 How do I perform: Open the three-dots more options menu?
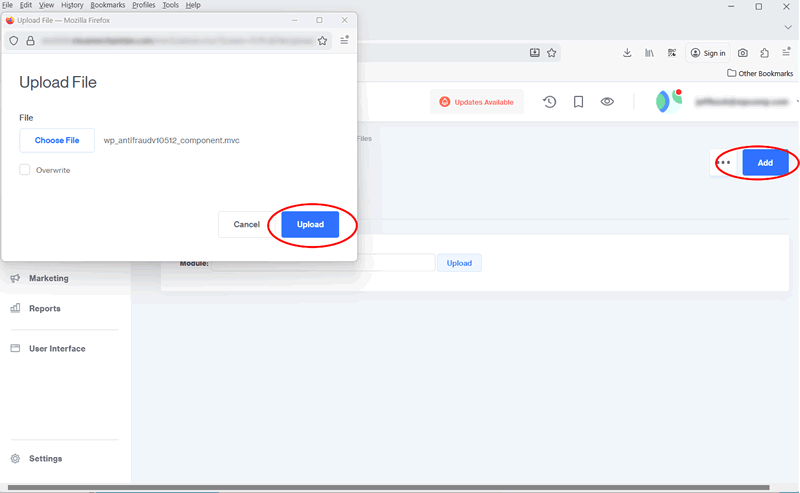pyautogui.click(x=723, y=163)
